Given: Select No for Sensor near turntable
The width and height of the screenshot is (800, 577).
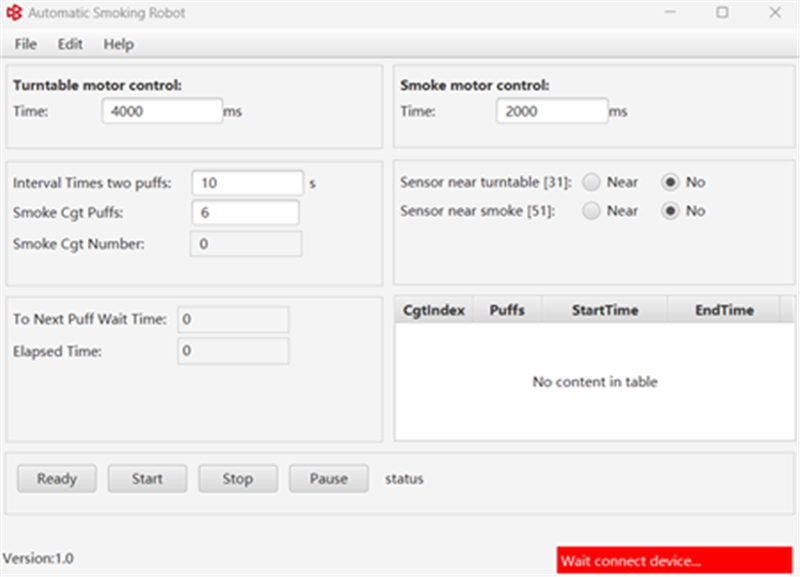Looking at the screenshot, I should pyautogui.click(x=671, y=182).
